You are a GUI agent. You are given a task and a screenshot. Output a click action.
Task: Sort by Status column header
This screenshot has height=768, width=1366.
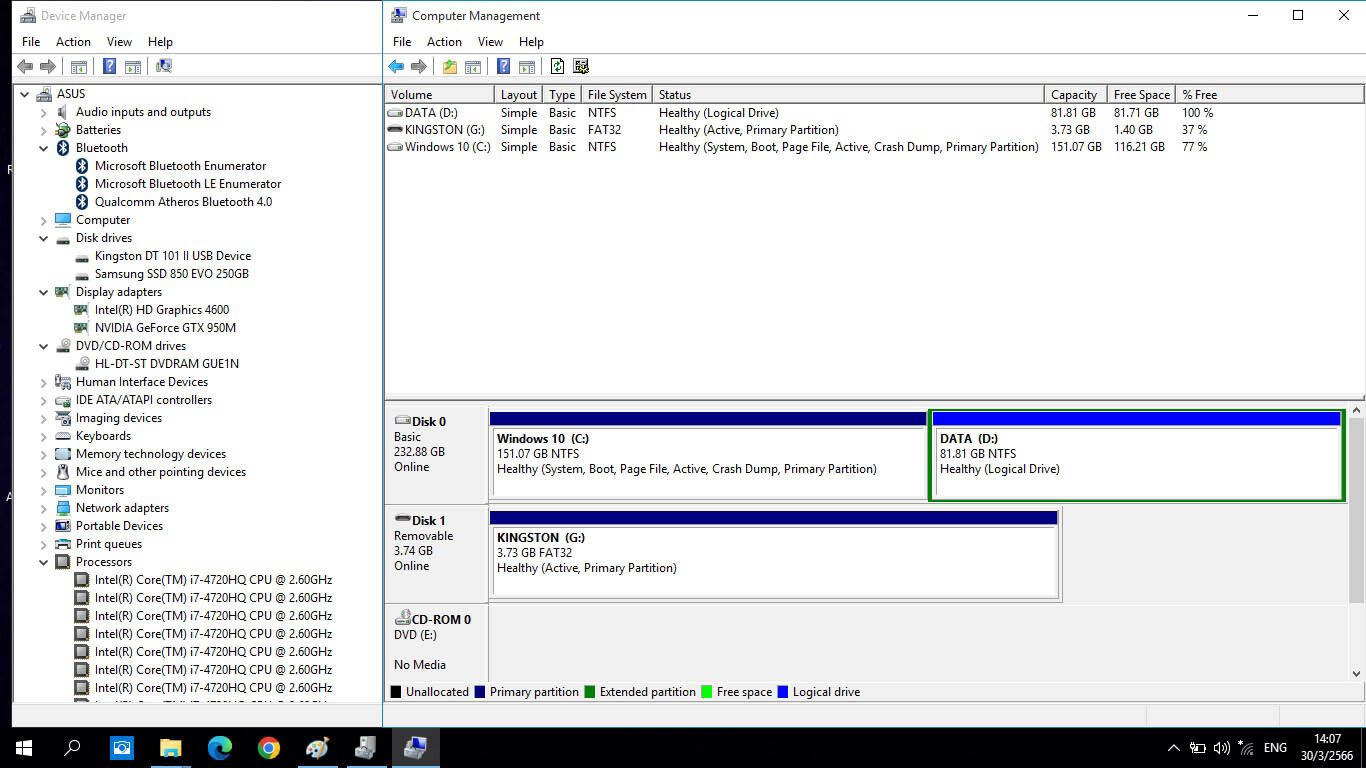click(849, 94)
